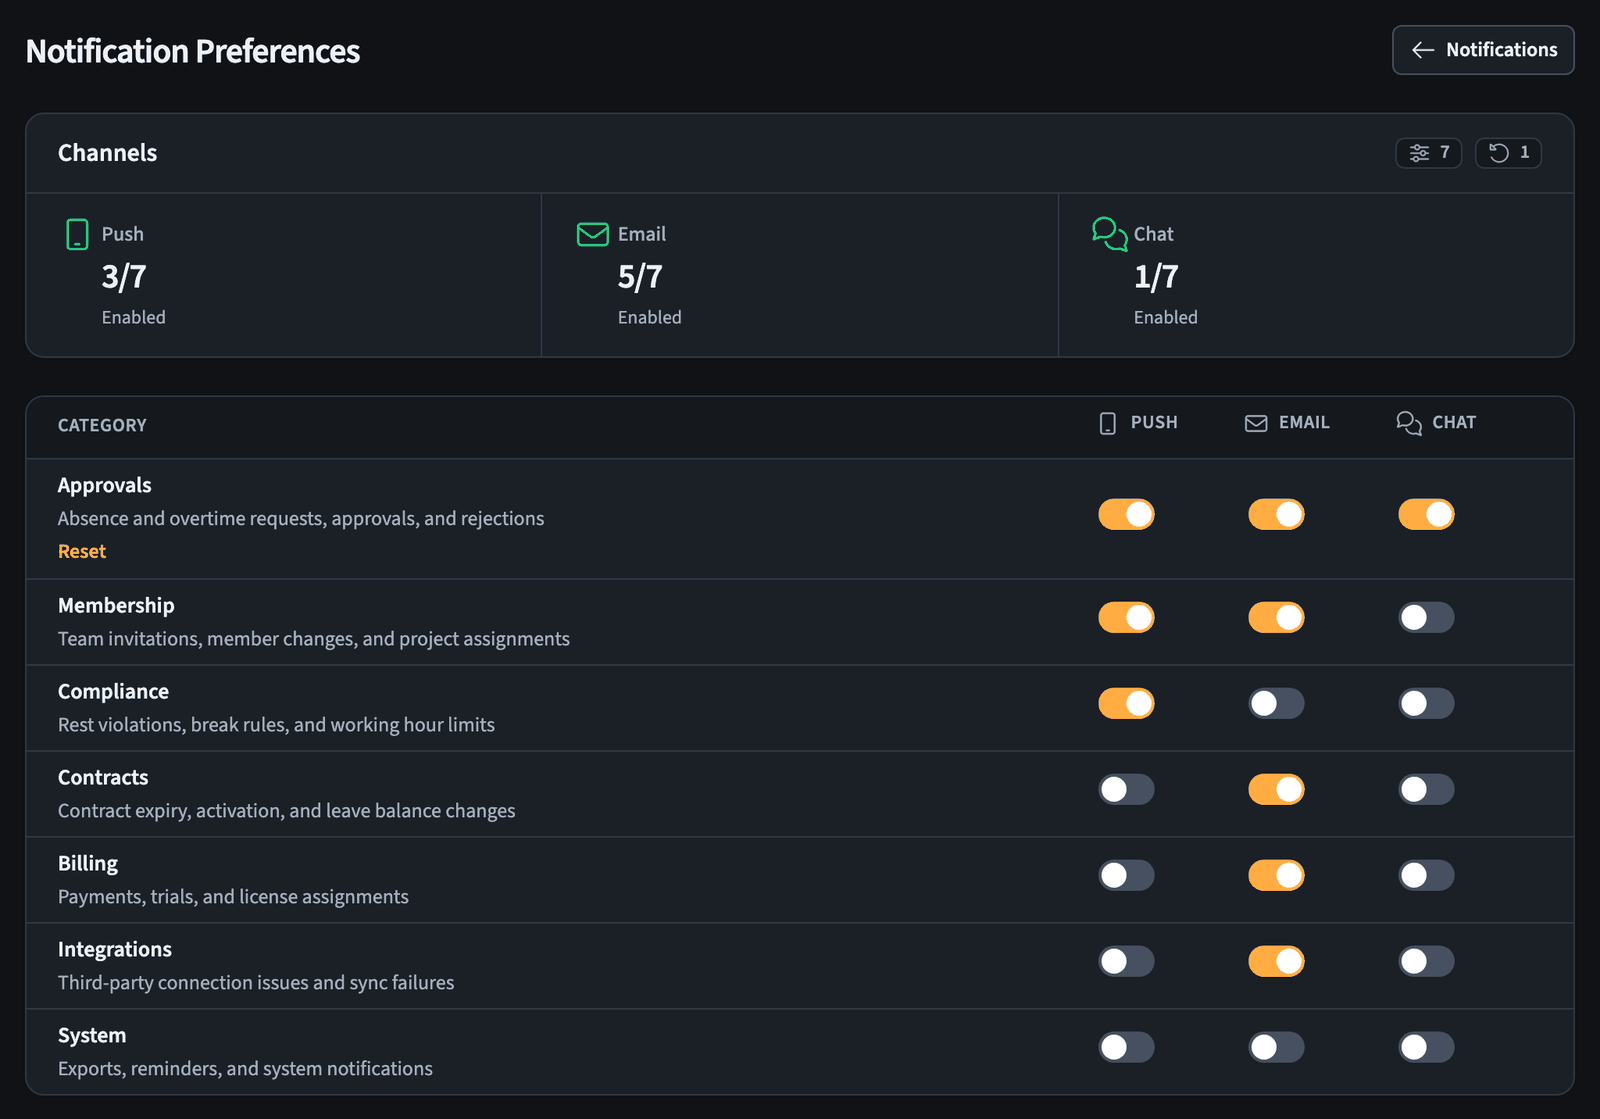
Task: Disable push notifications for Approvals
Action: tap(1126, 514)
